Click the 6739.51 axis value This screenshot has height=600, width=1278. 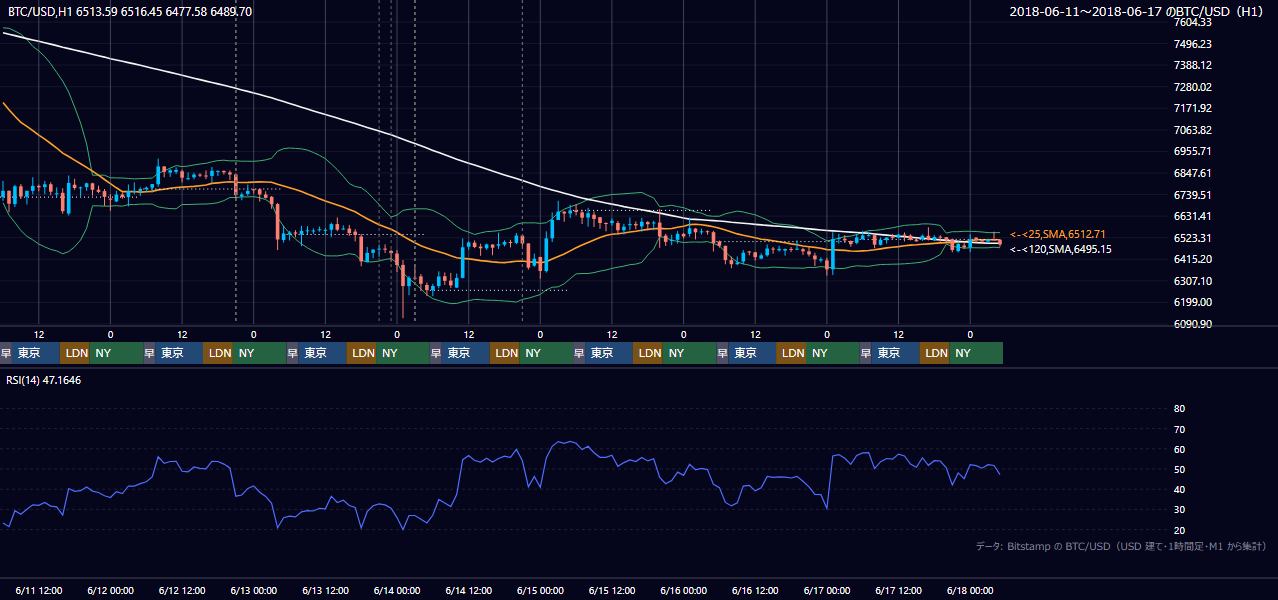pyautogui.click(x=1193, y=195)
